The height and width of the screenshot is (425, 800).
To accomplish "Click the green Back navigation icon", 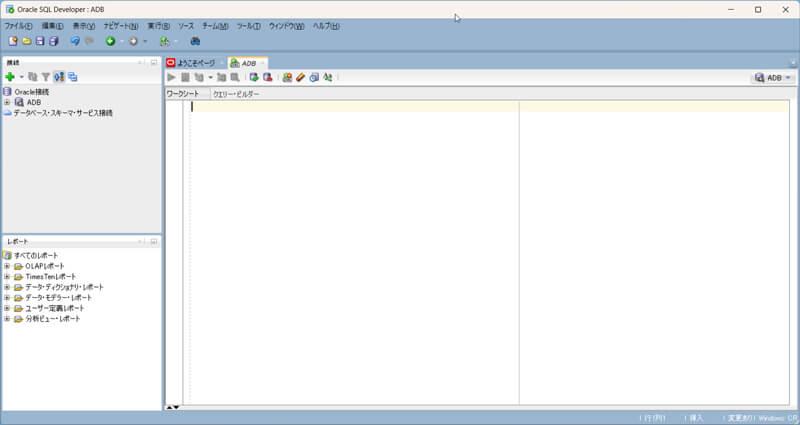I will click(110, 41).
